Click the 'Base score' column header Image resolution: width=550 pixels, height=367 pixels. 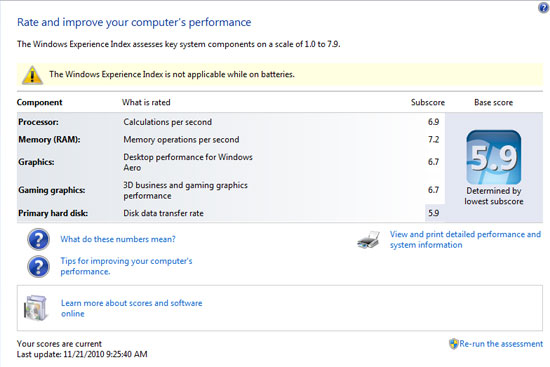coord(494,102)
